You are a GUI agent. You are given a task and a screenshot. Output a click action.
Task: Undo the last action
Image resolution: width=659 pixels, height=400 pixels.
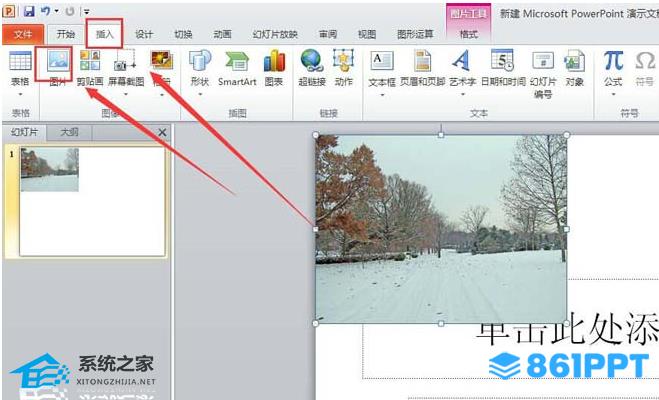[45, 11]
